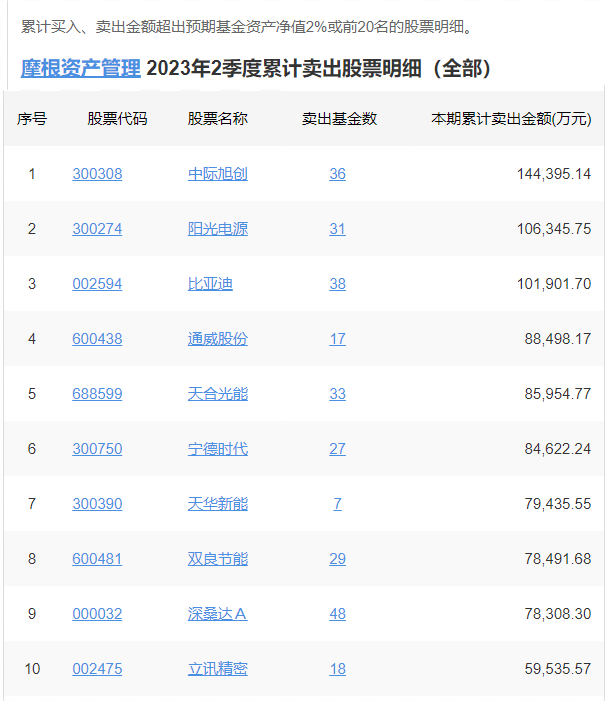
Task: Open 通威股份 stock link
Action: point(217,339)
